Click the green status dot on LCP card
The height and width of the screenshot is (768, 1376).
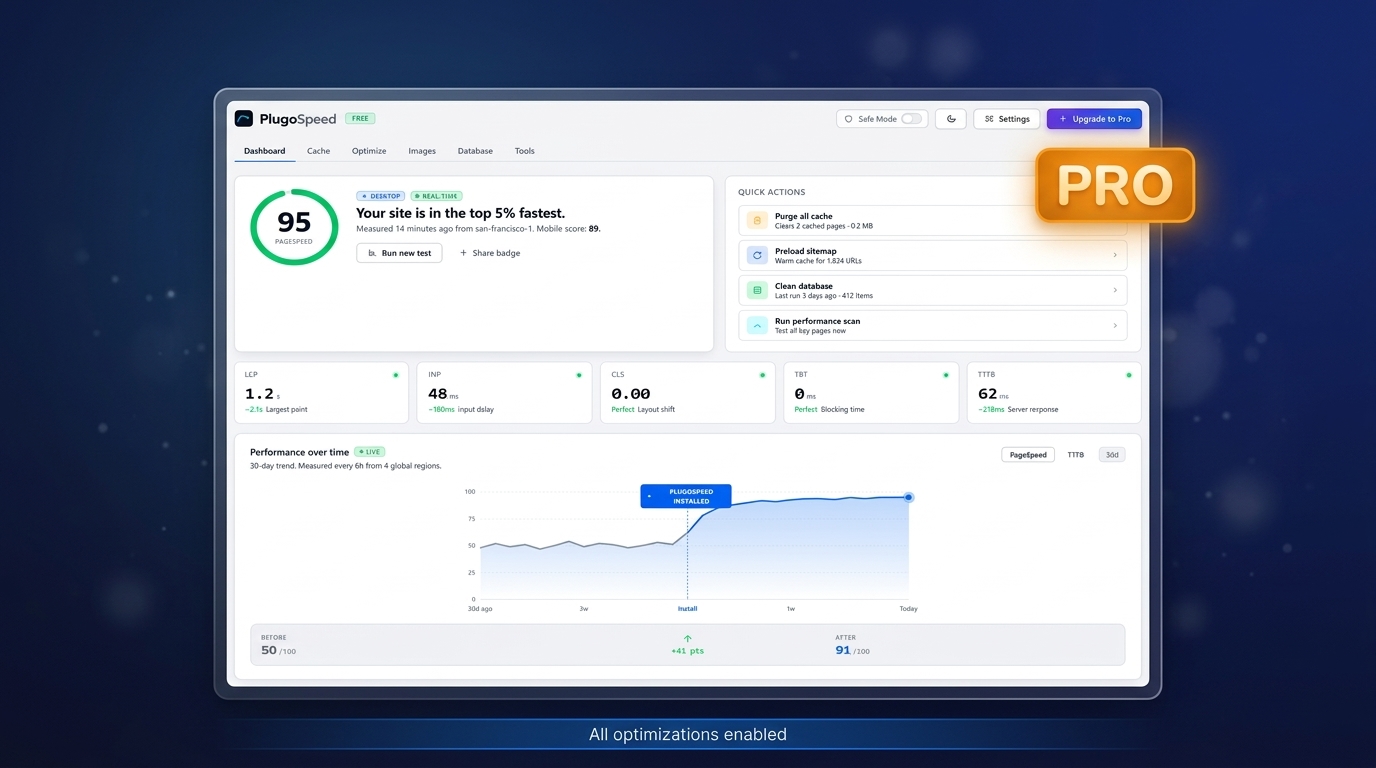point(396,375)
